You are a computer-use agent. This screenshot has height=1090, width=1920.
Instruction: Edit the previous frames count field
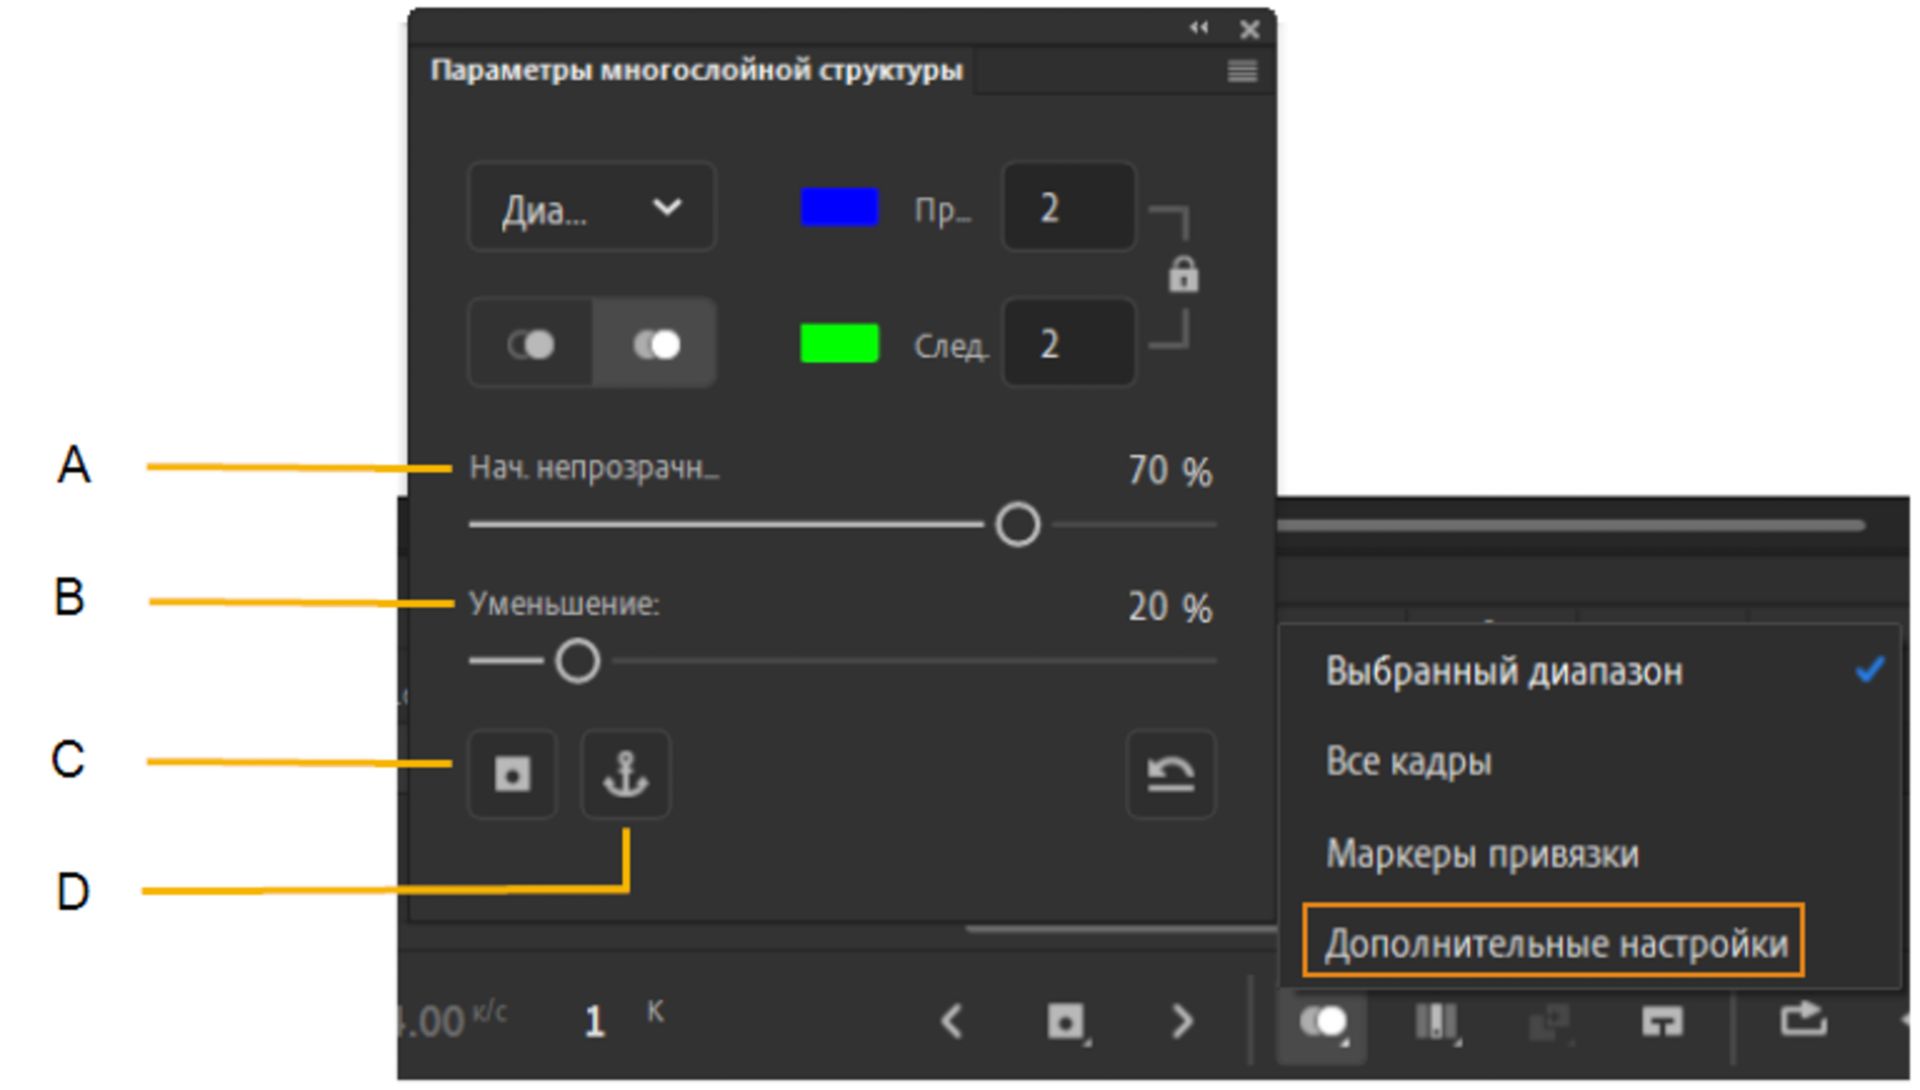1069,207
